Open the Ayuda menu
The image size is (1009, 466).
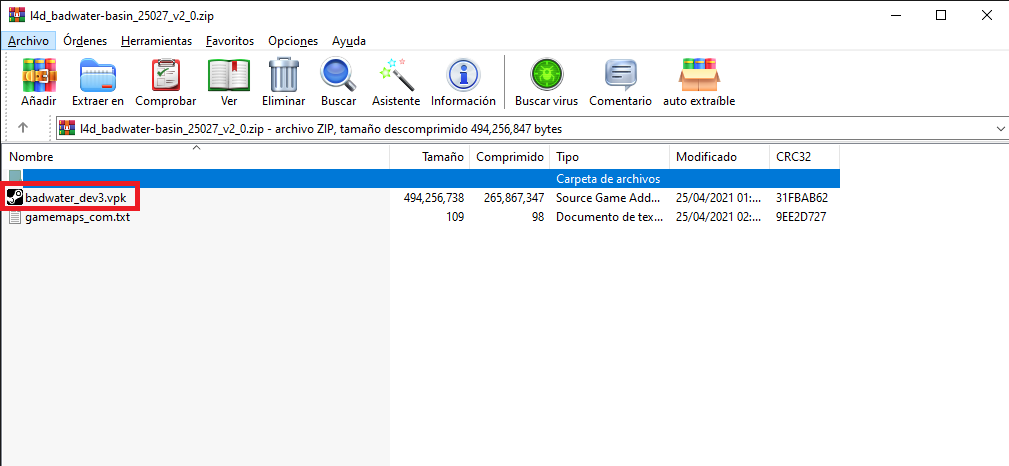coord(349,41)
